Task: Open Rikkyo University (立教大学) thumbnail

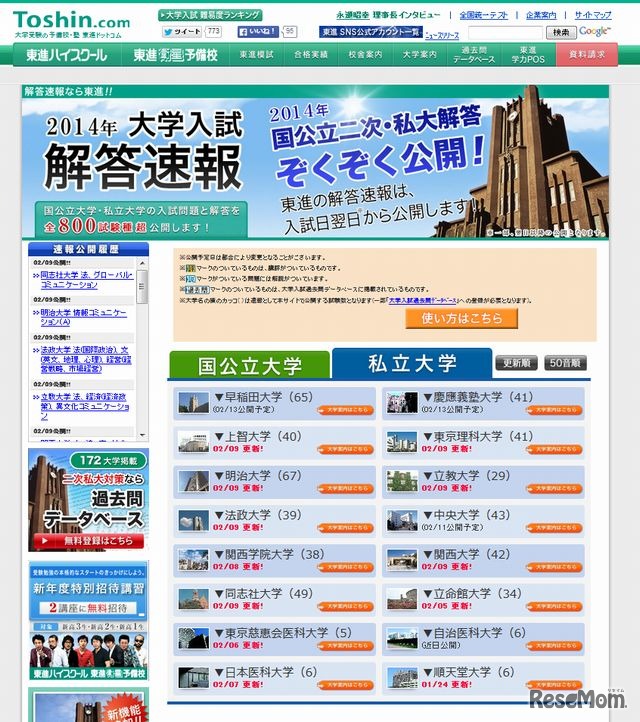Action: 402,481
